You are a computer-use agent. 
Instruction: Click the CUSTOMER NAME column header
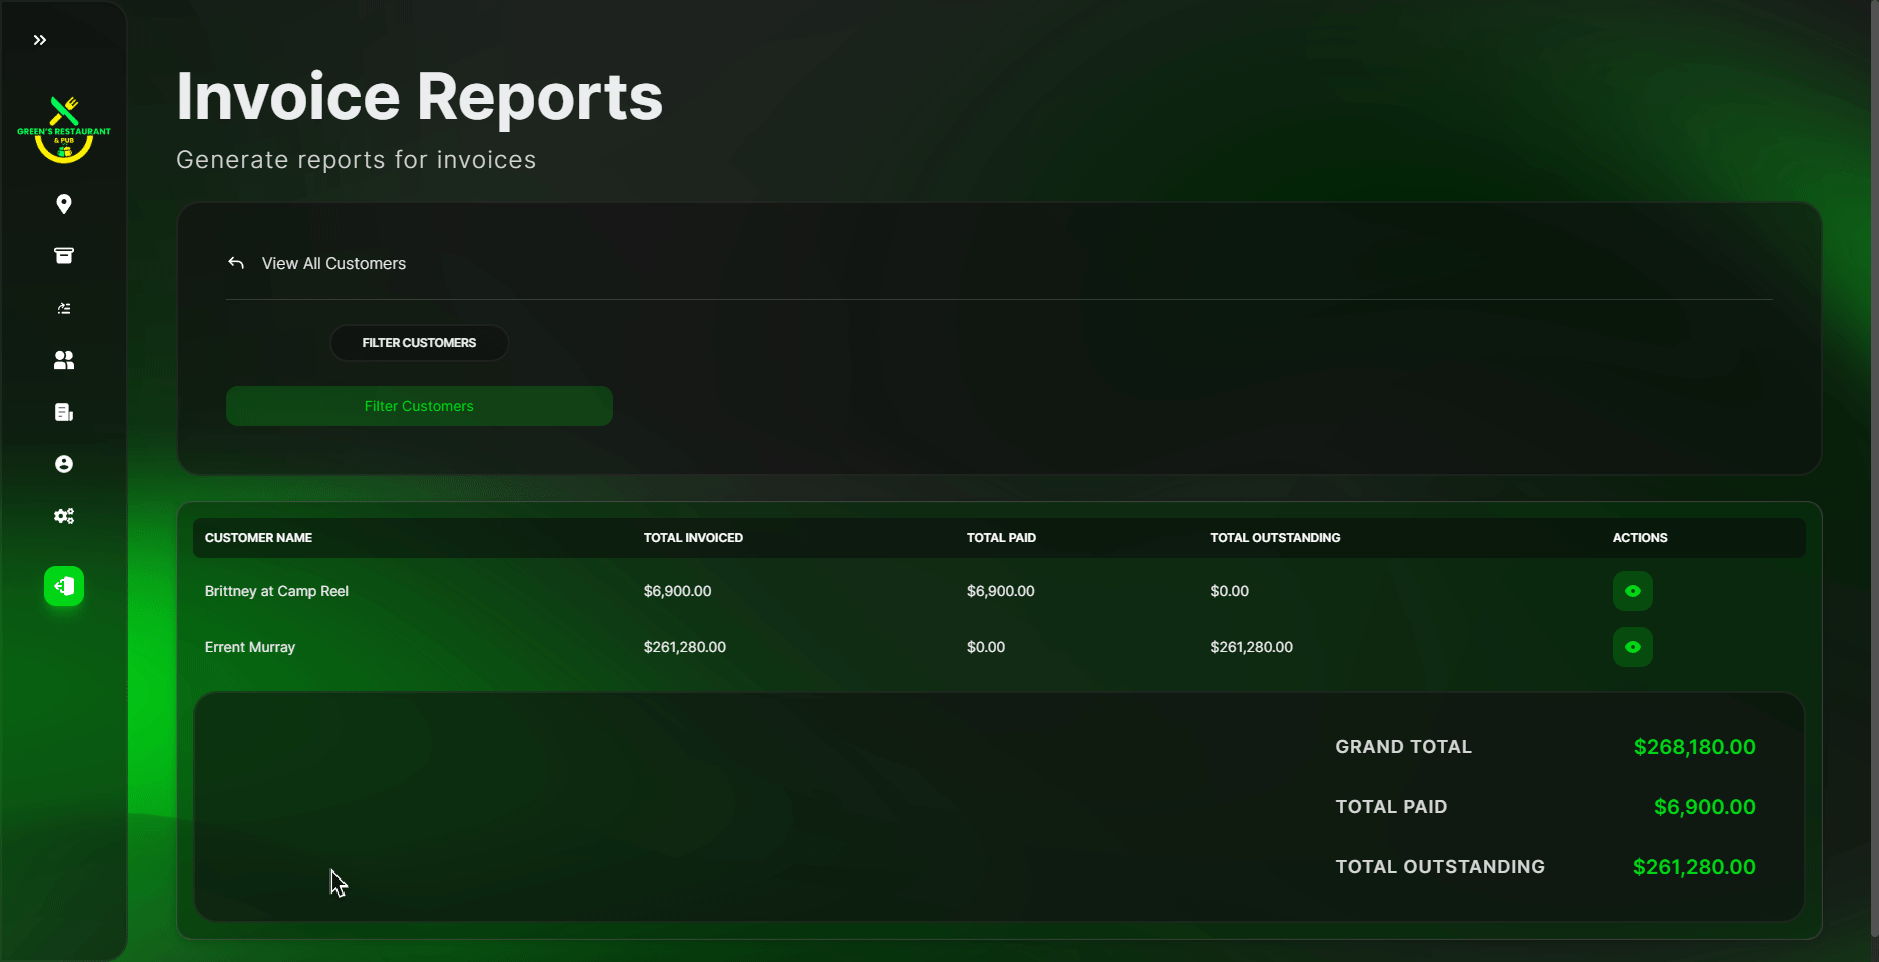click(x=258, y=538)
